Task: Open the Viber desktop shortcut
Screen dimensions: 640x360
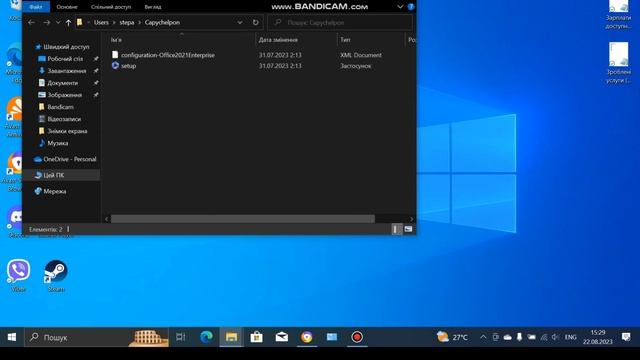Action: 18,275
